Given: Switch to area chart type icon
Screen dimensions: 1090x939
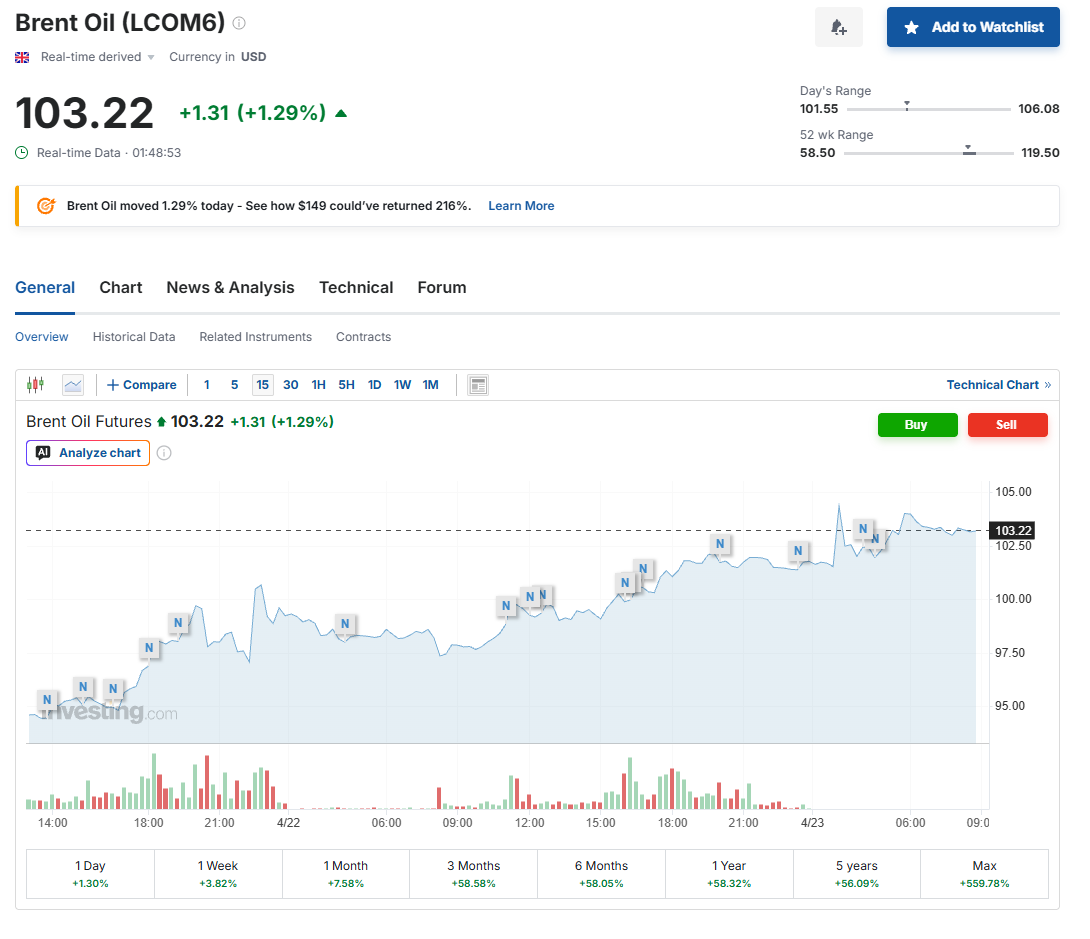Looking at the screenshot, I should (73, 385).
